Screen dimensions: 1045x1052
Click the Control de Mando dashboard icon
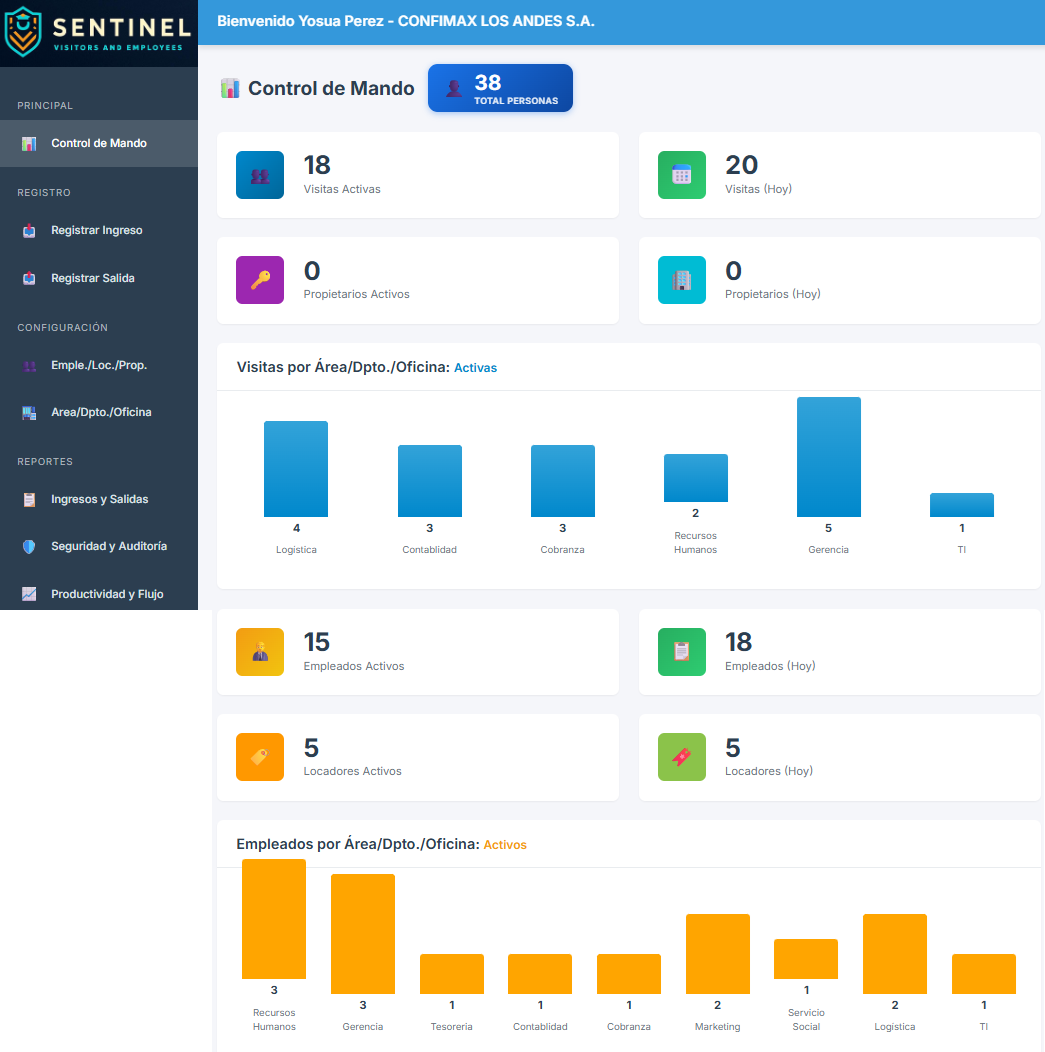[29, 143]
